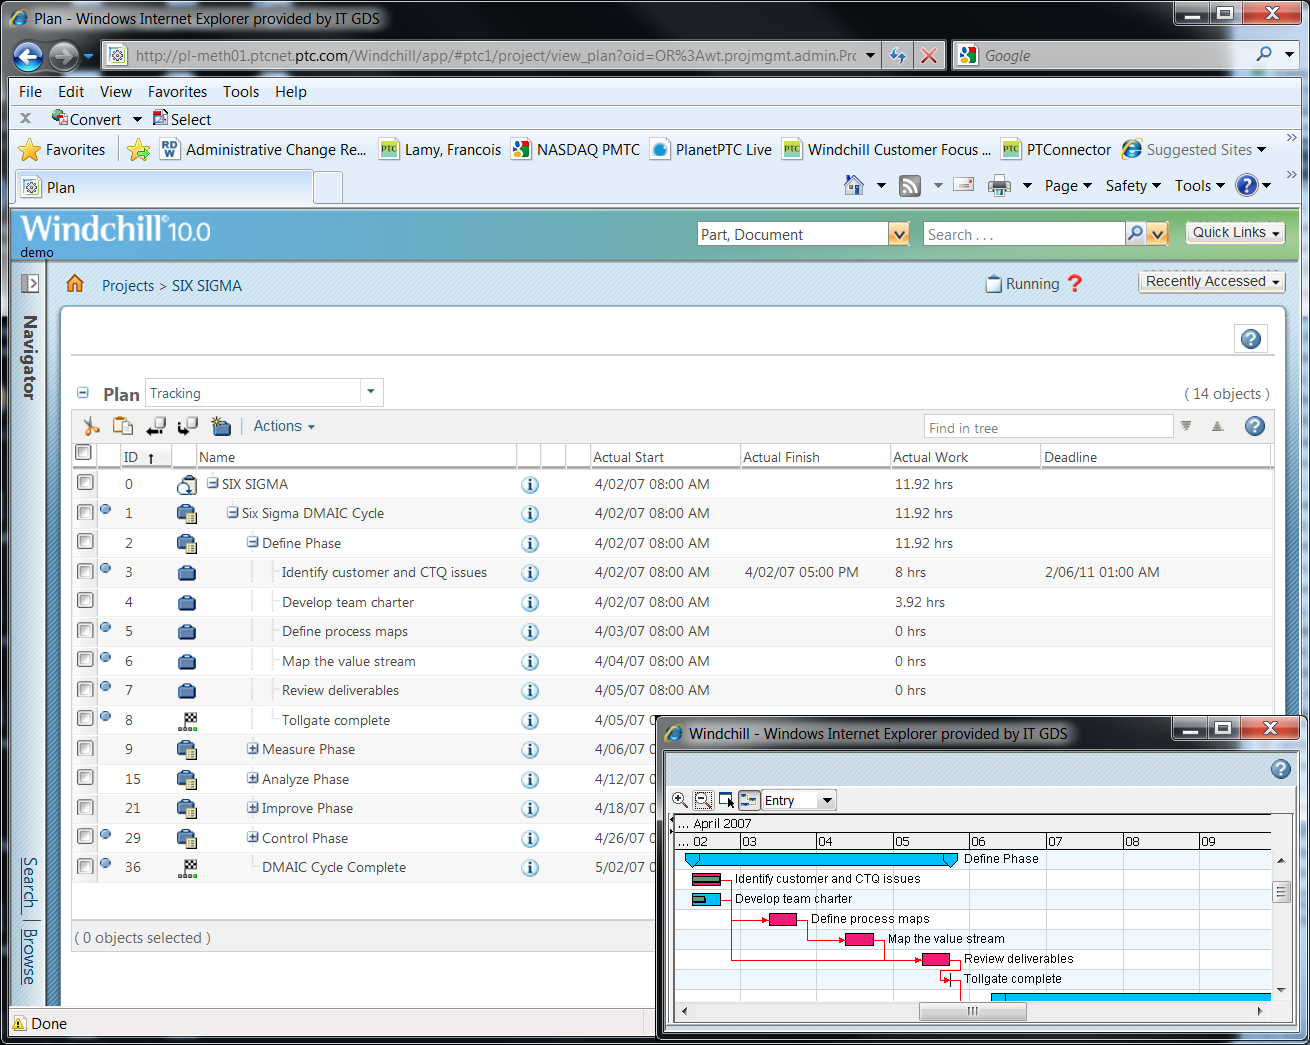Image resolution: width=1310 pixels, height=1045 pixels.
Task: Tick the select-all checkbox in the table header
Action: 83,452
